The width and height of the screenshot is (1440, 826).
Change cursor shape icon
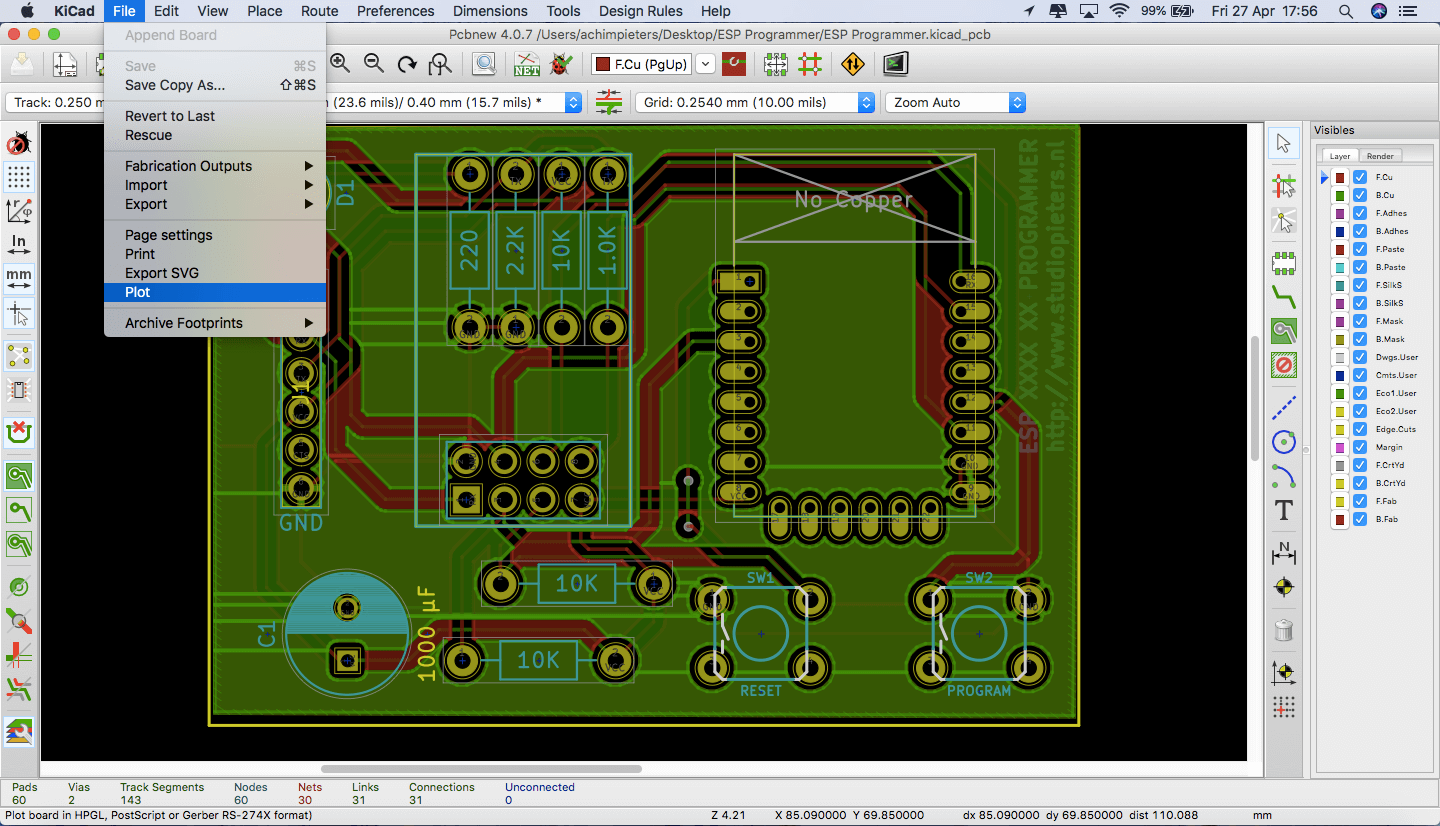(x=18, y=312)
